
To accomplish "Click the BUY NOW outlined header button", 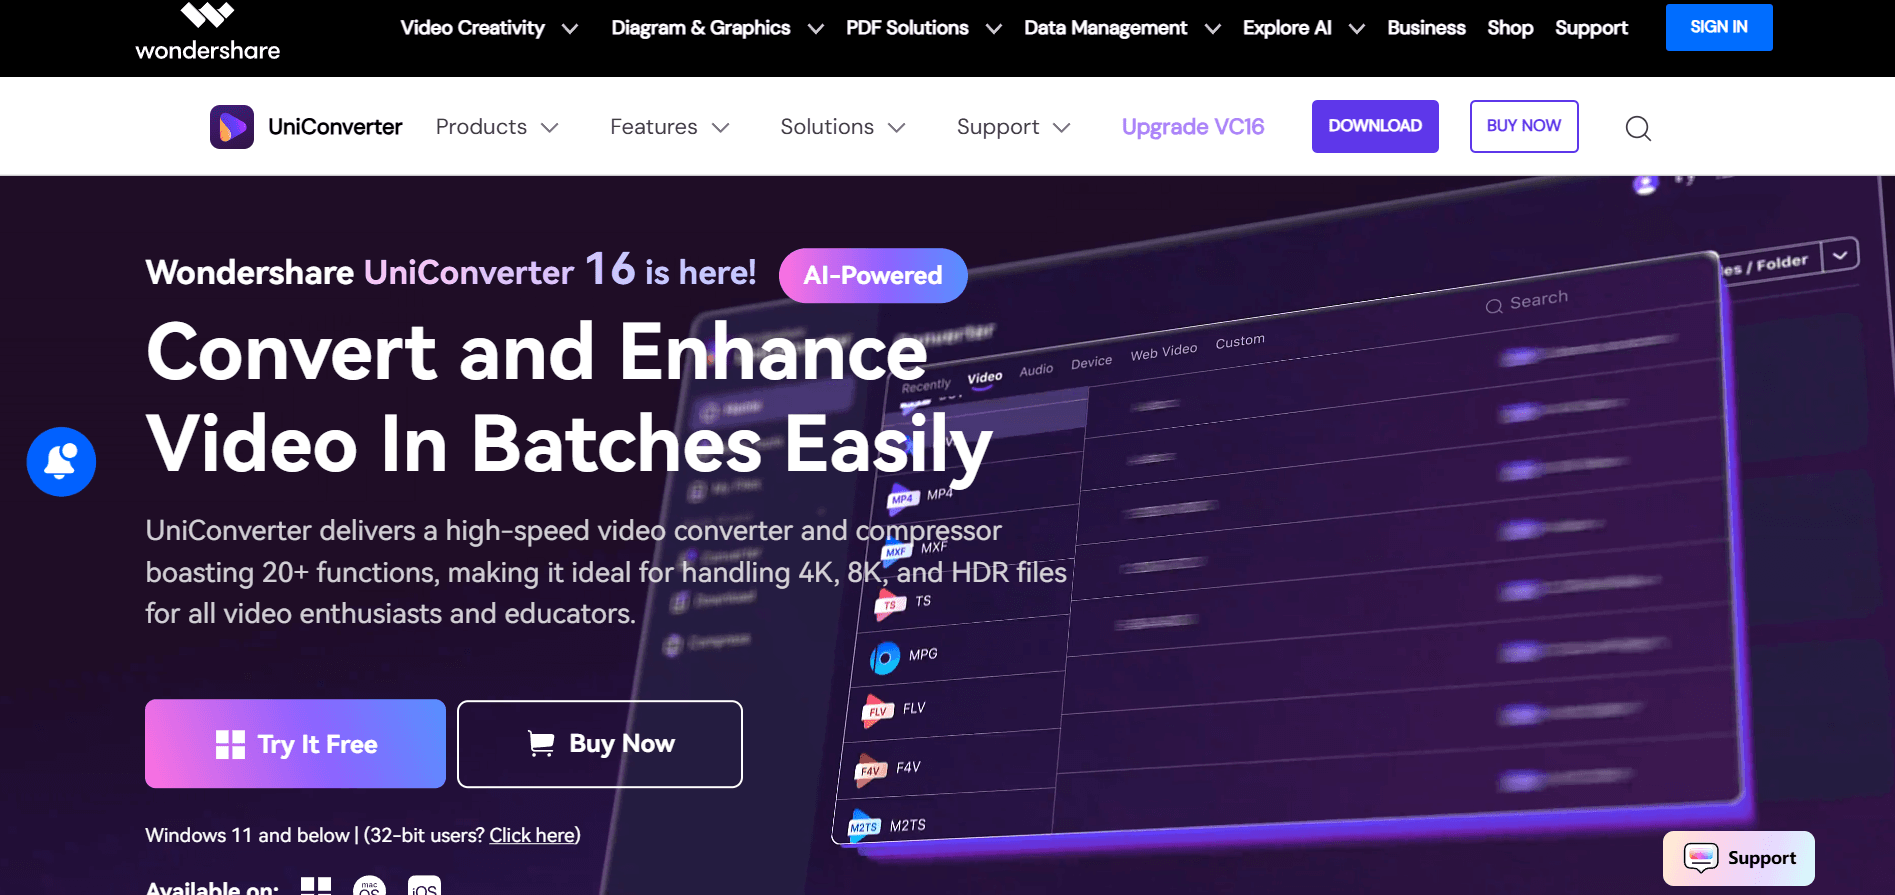I will 1524,126.
